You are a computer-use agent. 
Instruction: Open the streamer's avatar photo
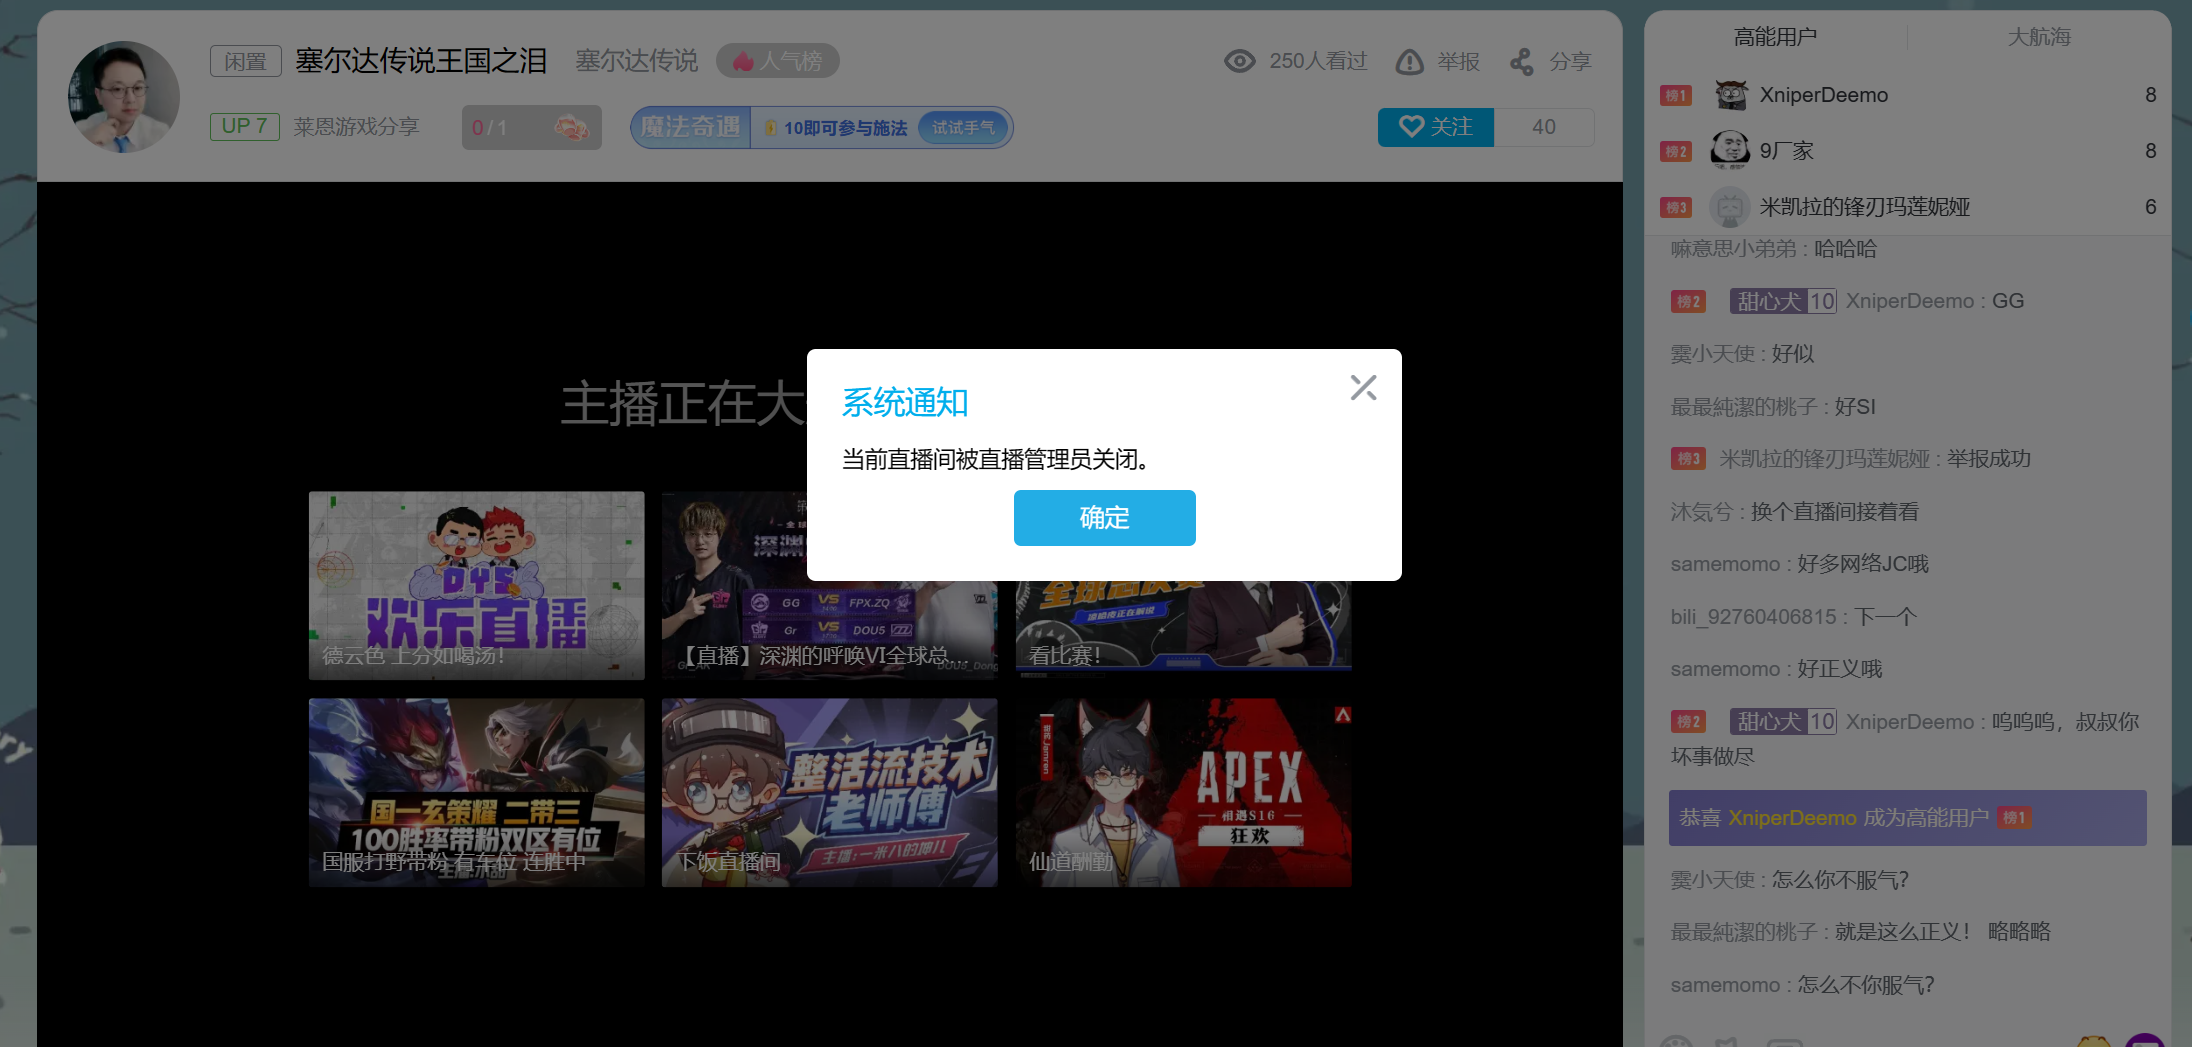click(x=124, y=97)
